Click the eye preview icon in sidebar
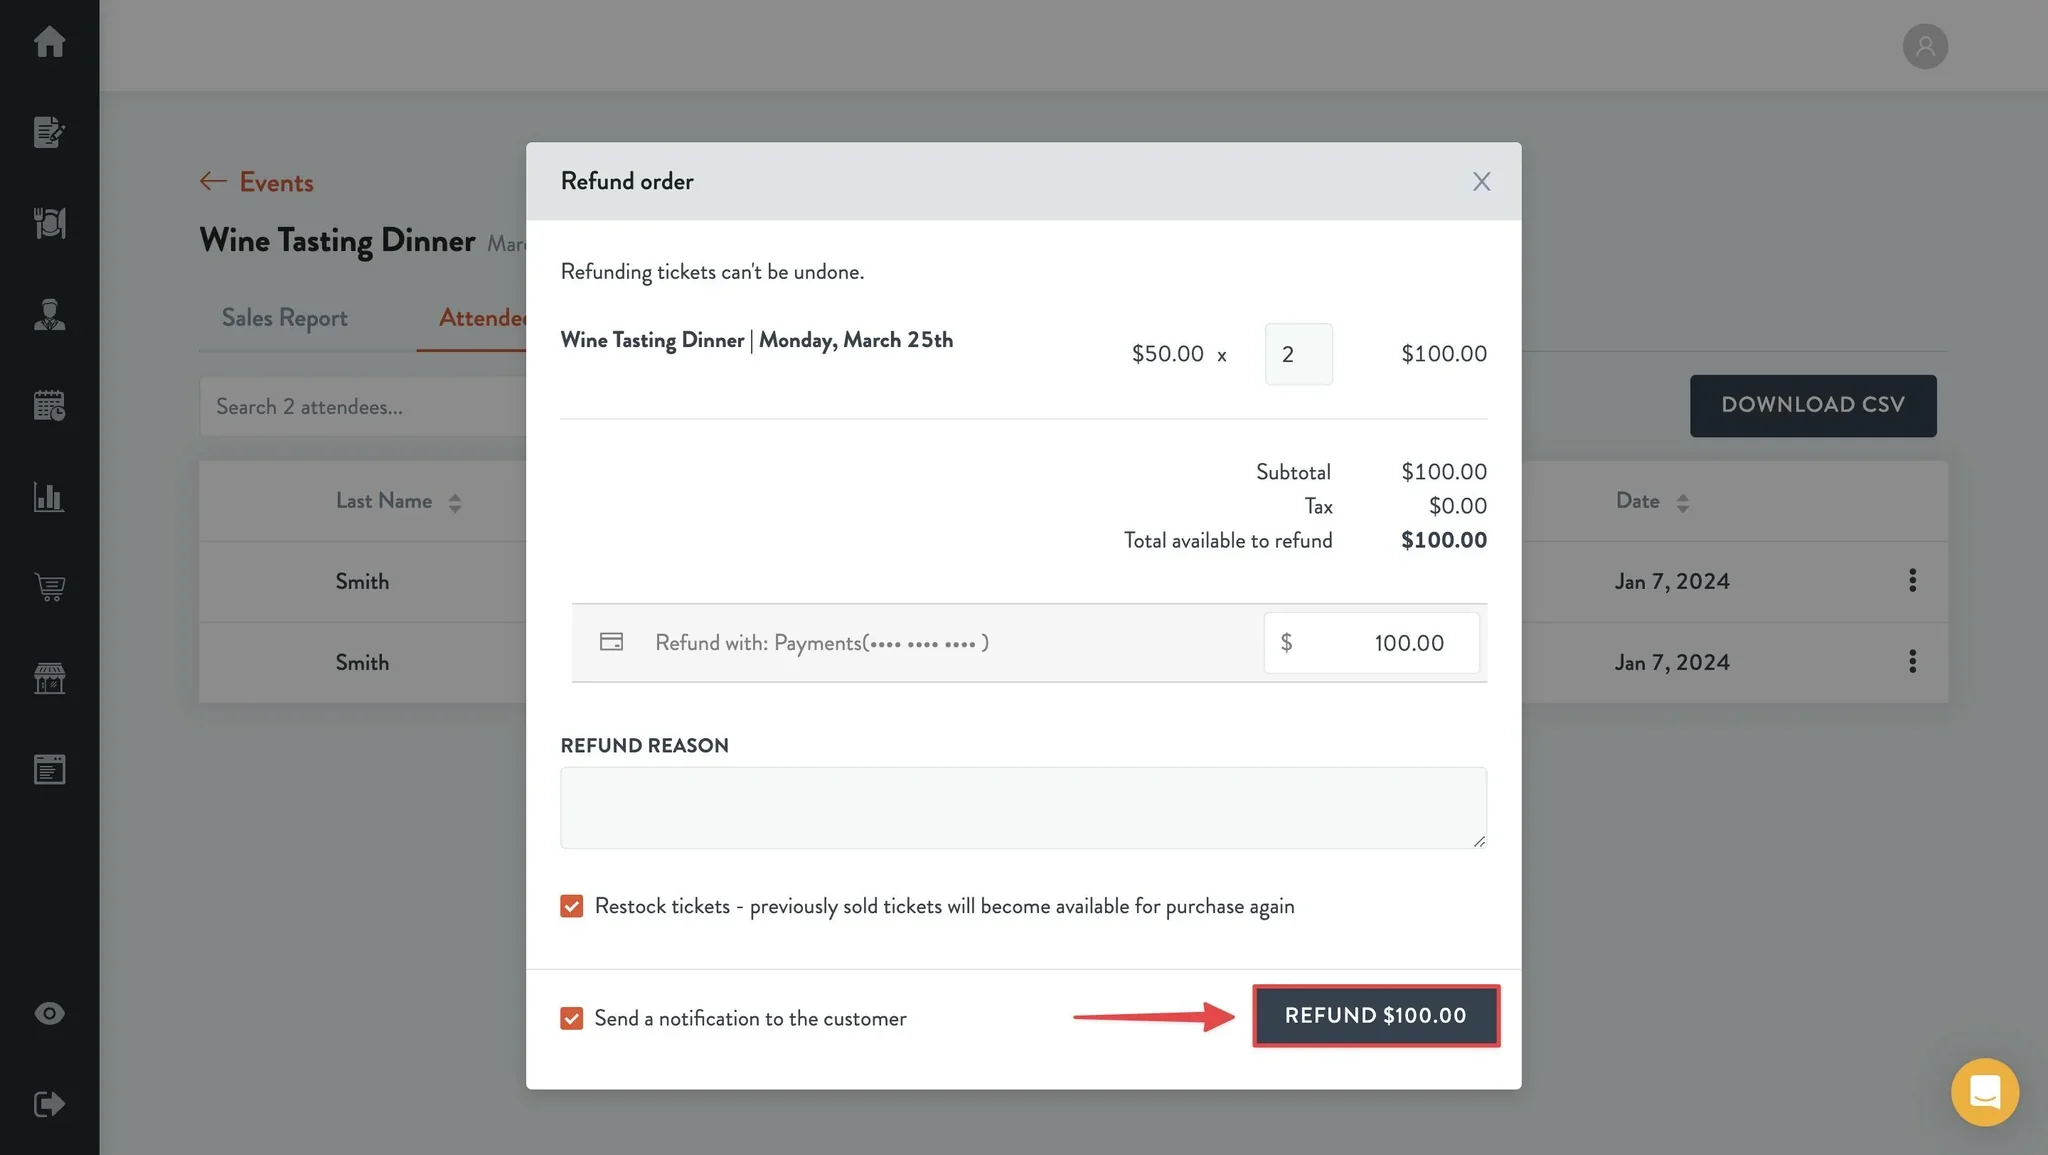 click(49, 1013)
